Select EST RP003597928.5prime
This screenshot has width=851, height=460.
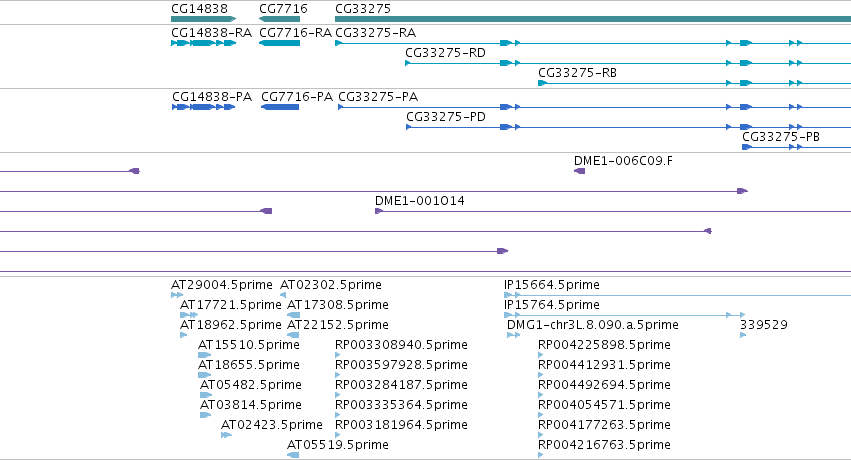(401, 365)
